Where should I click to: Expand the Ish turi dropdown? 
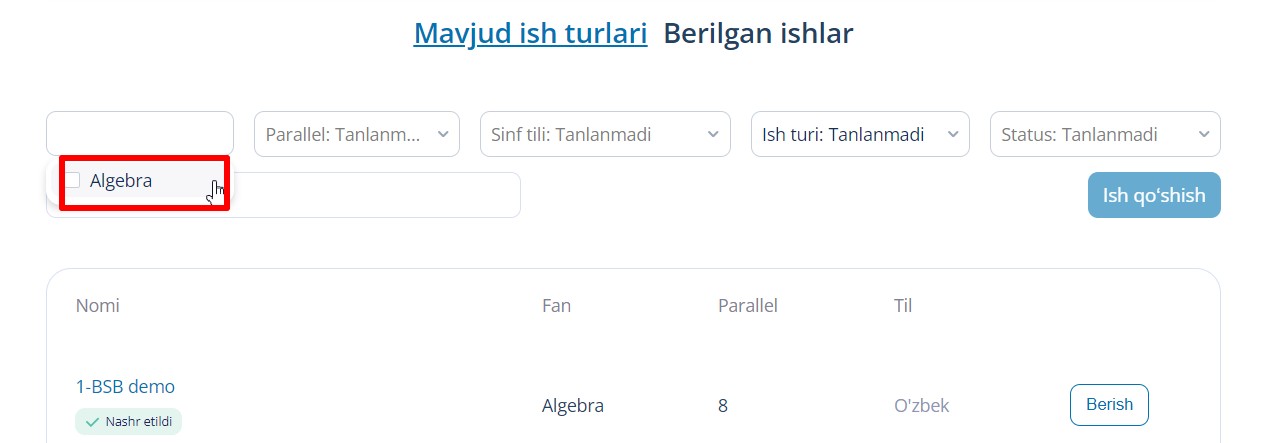860,134
